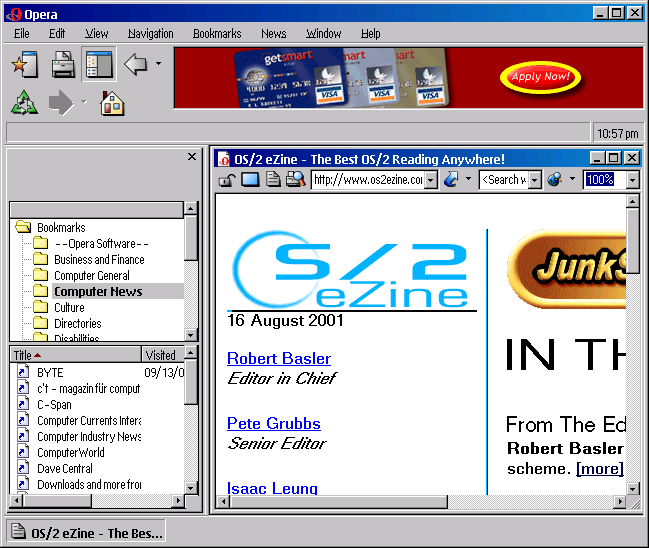Click the BYTE bookmark link icon
Image resolution: width=649 pixels, height=548 pixels.
tap(23, 372)
